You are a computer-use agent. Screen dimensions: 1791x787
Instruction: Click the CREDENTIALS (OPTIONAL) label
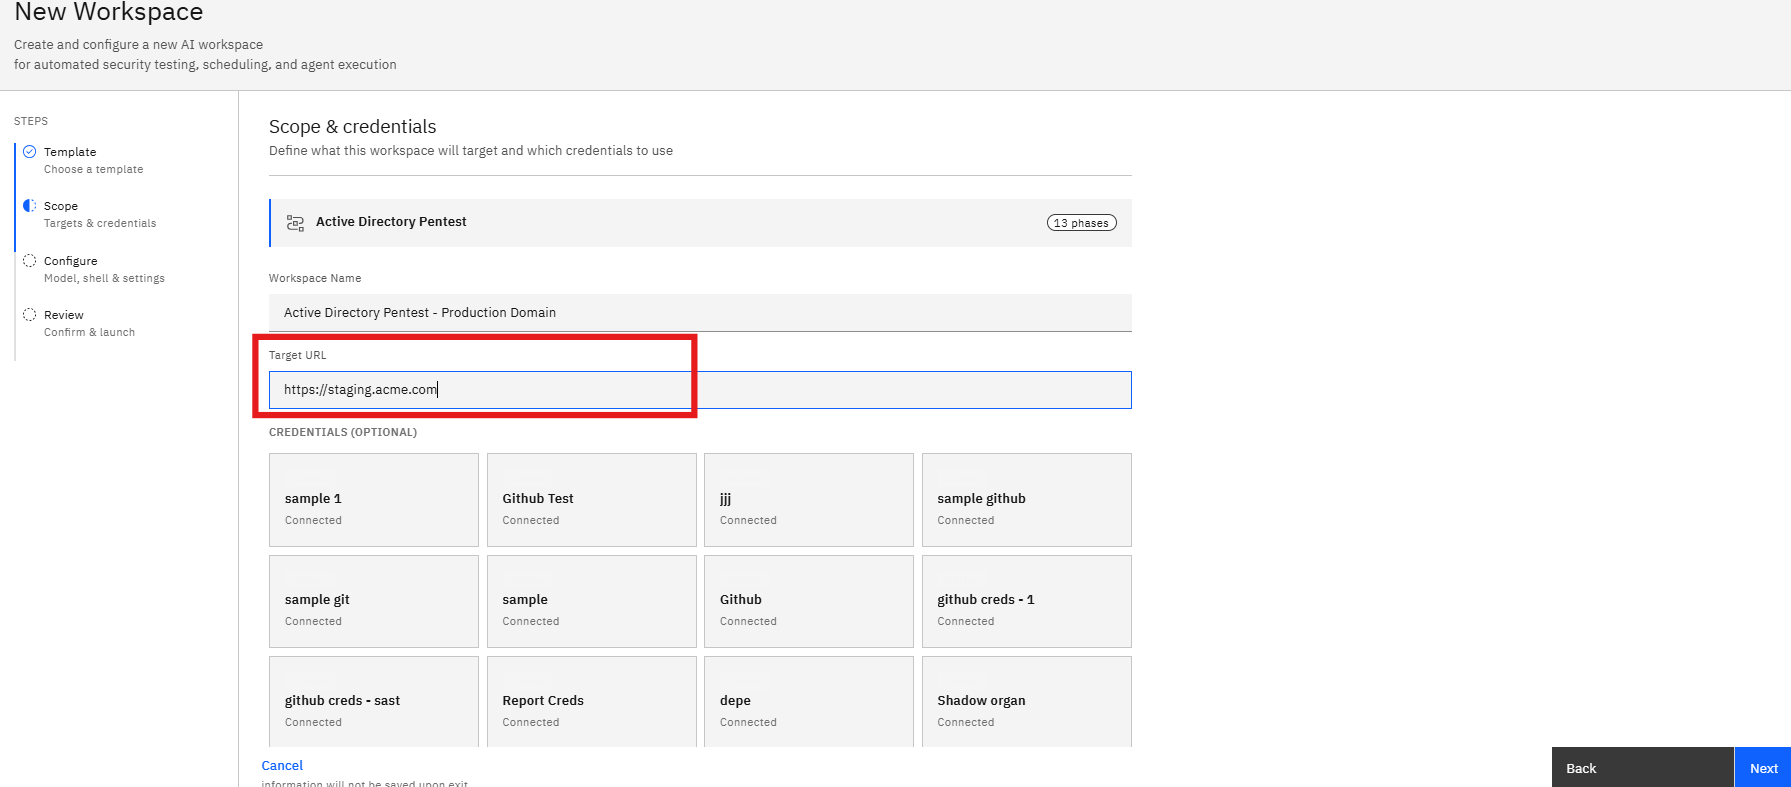[x=343, y=432]
